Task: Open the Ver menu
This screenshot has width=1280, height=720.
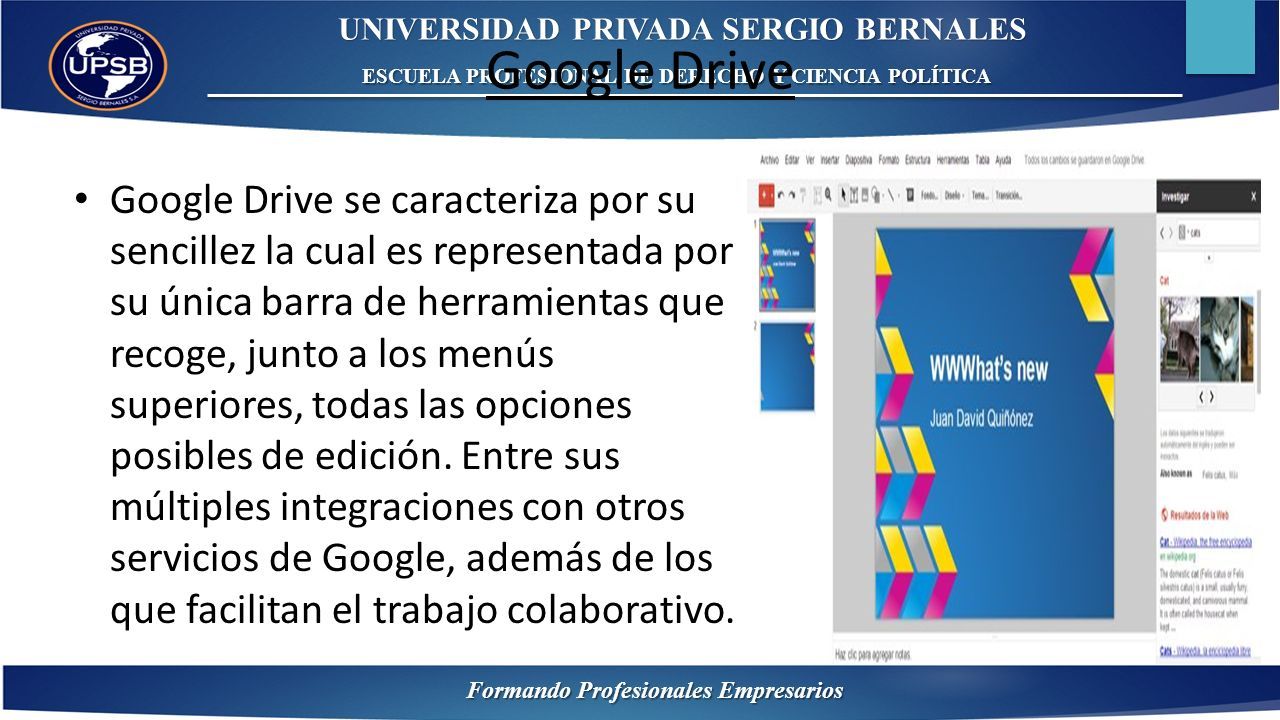Action: point(810,160)
